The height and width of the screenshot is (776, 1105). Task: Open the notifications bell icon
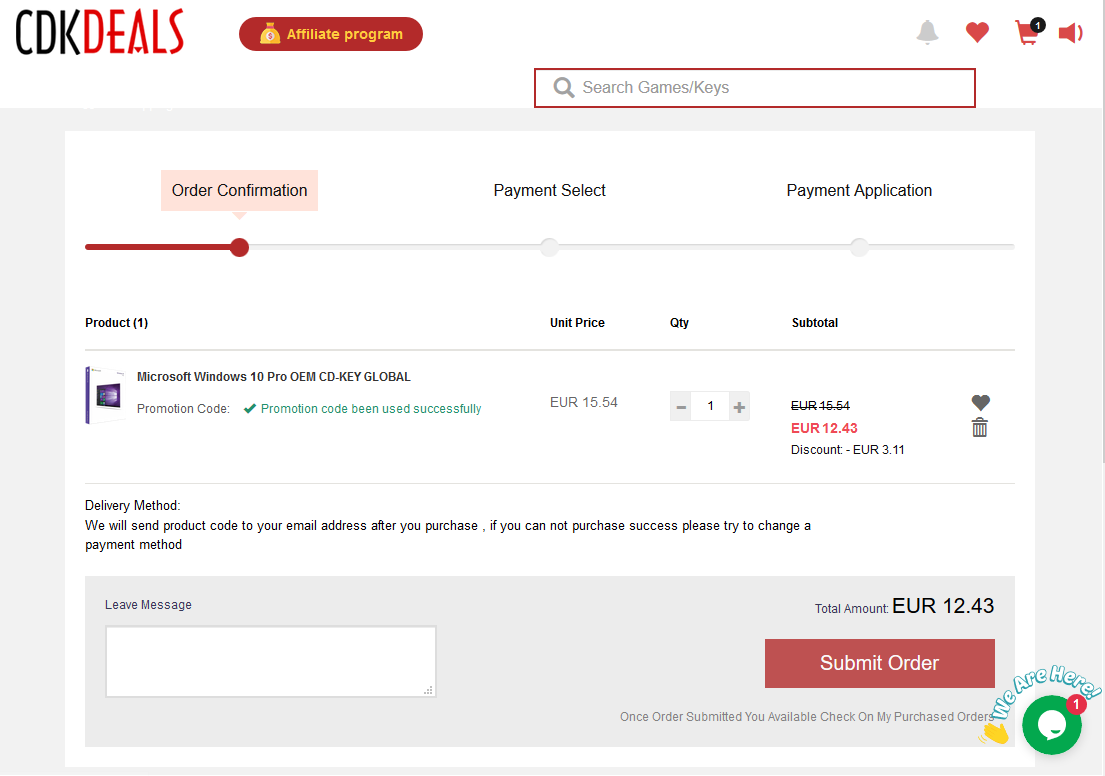tap(927, 32)
